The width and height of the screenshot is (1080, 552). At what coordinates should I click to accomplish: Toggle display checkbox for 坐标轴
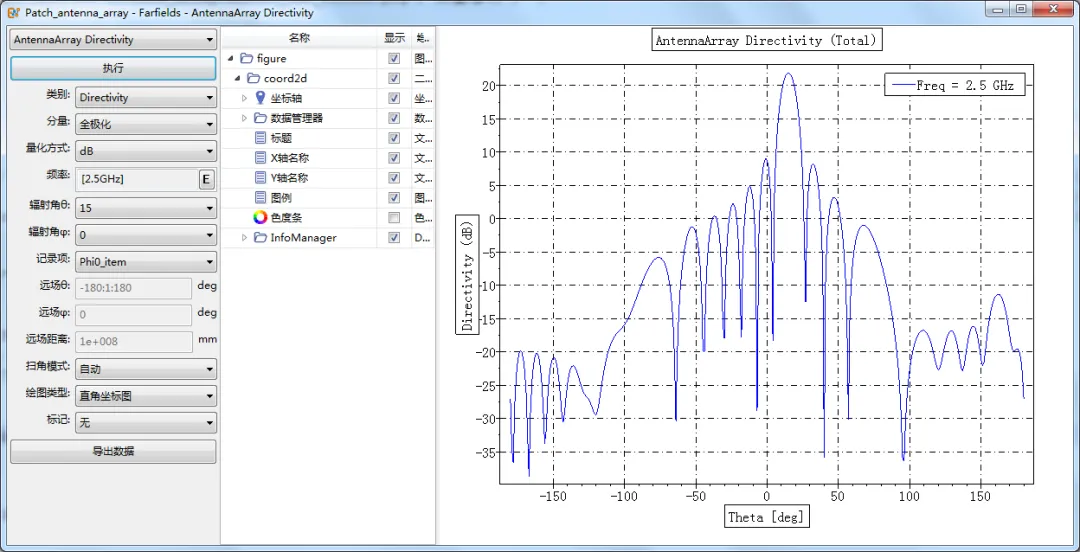click(x=394, y=98)
